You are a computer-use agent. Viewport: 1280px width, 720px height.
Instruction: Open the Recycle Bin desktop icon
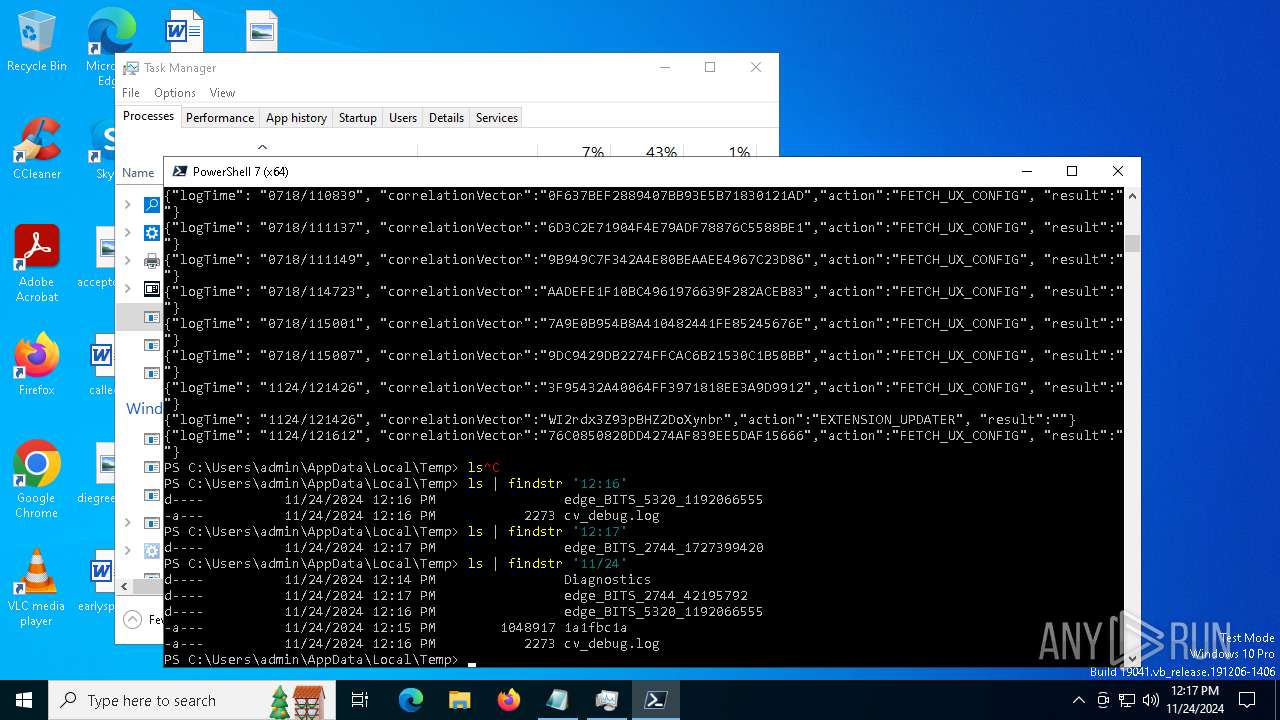click(x=37, y=41)
